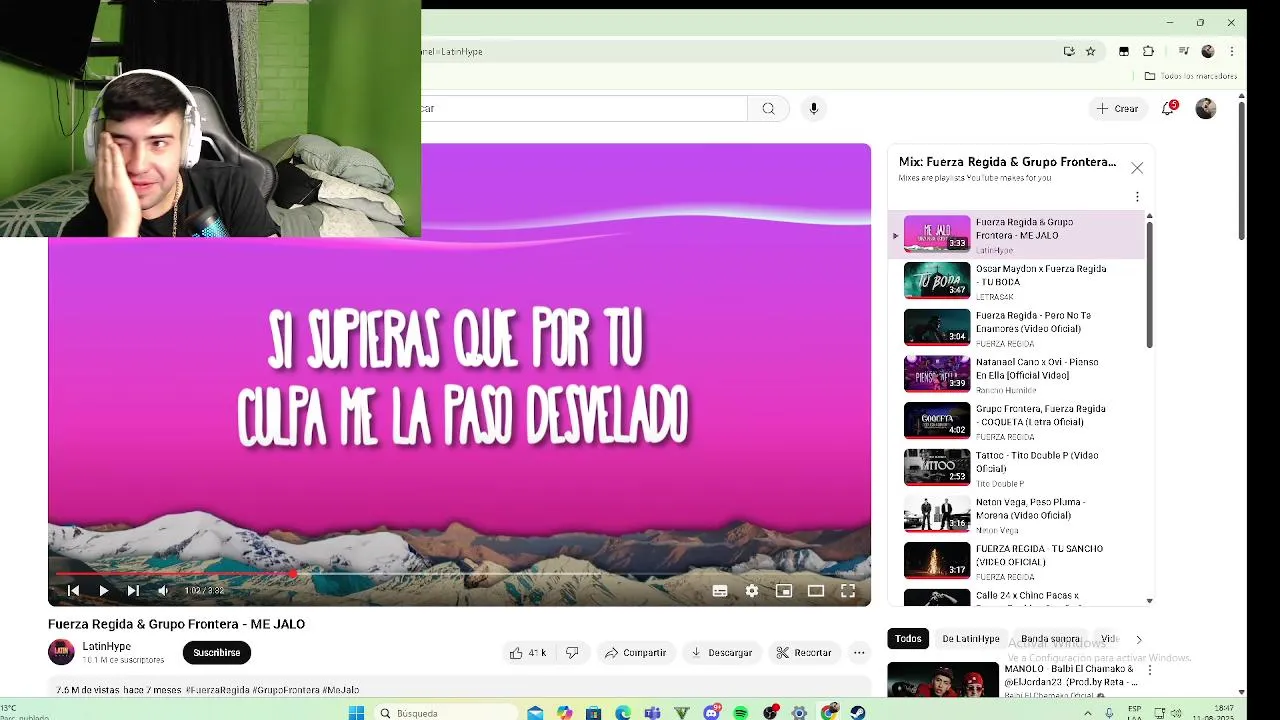Select 'Natanael Cano x Ovi - Pienso En Ella'

[x=1016, y=374]
